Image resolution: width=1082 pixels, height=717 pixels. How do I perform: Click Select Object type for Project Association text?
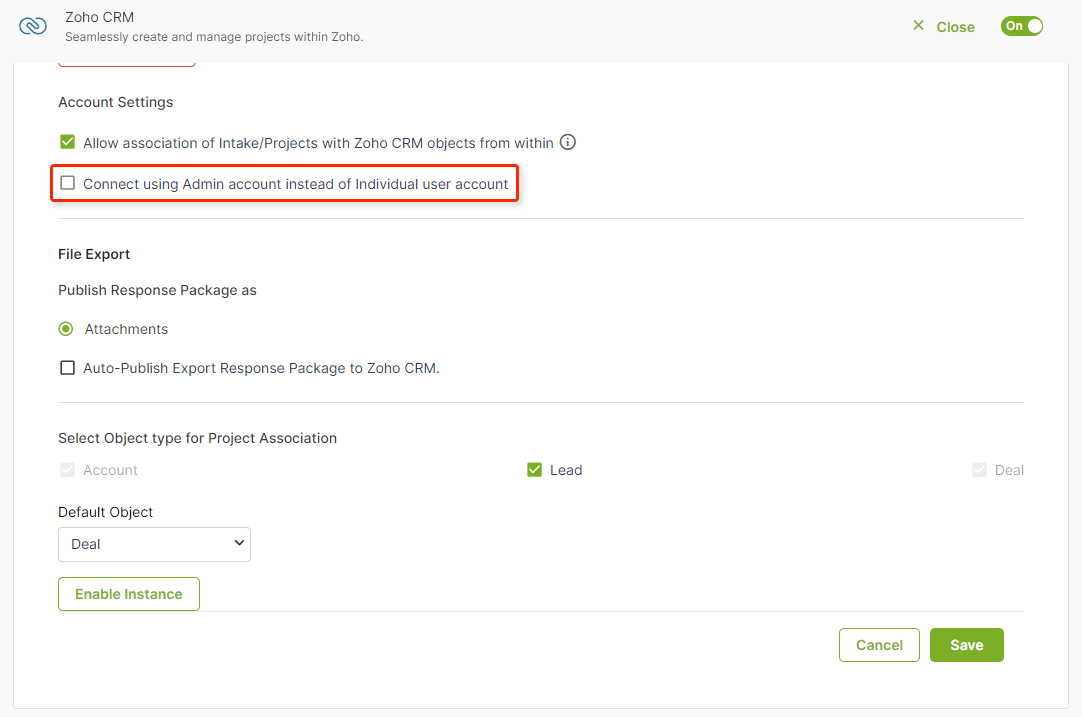pos(197,438)
